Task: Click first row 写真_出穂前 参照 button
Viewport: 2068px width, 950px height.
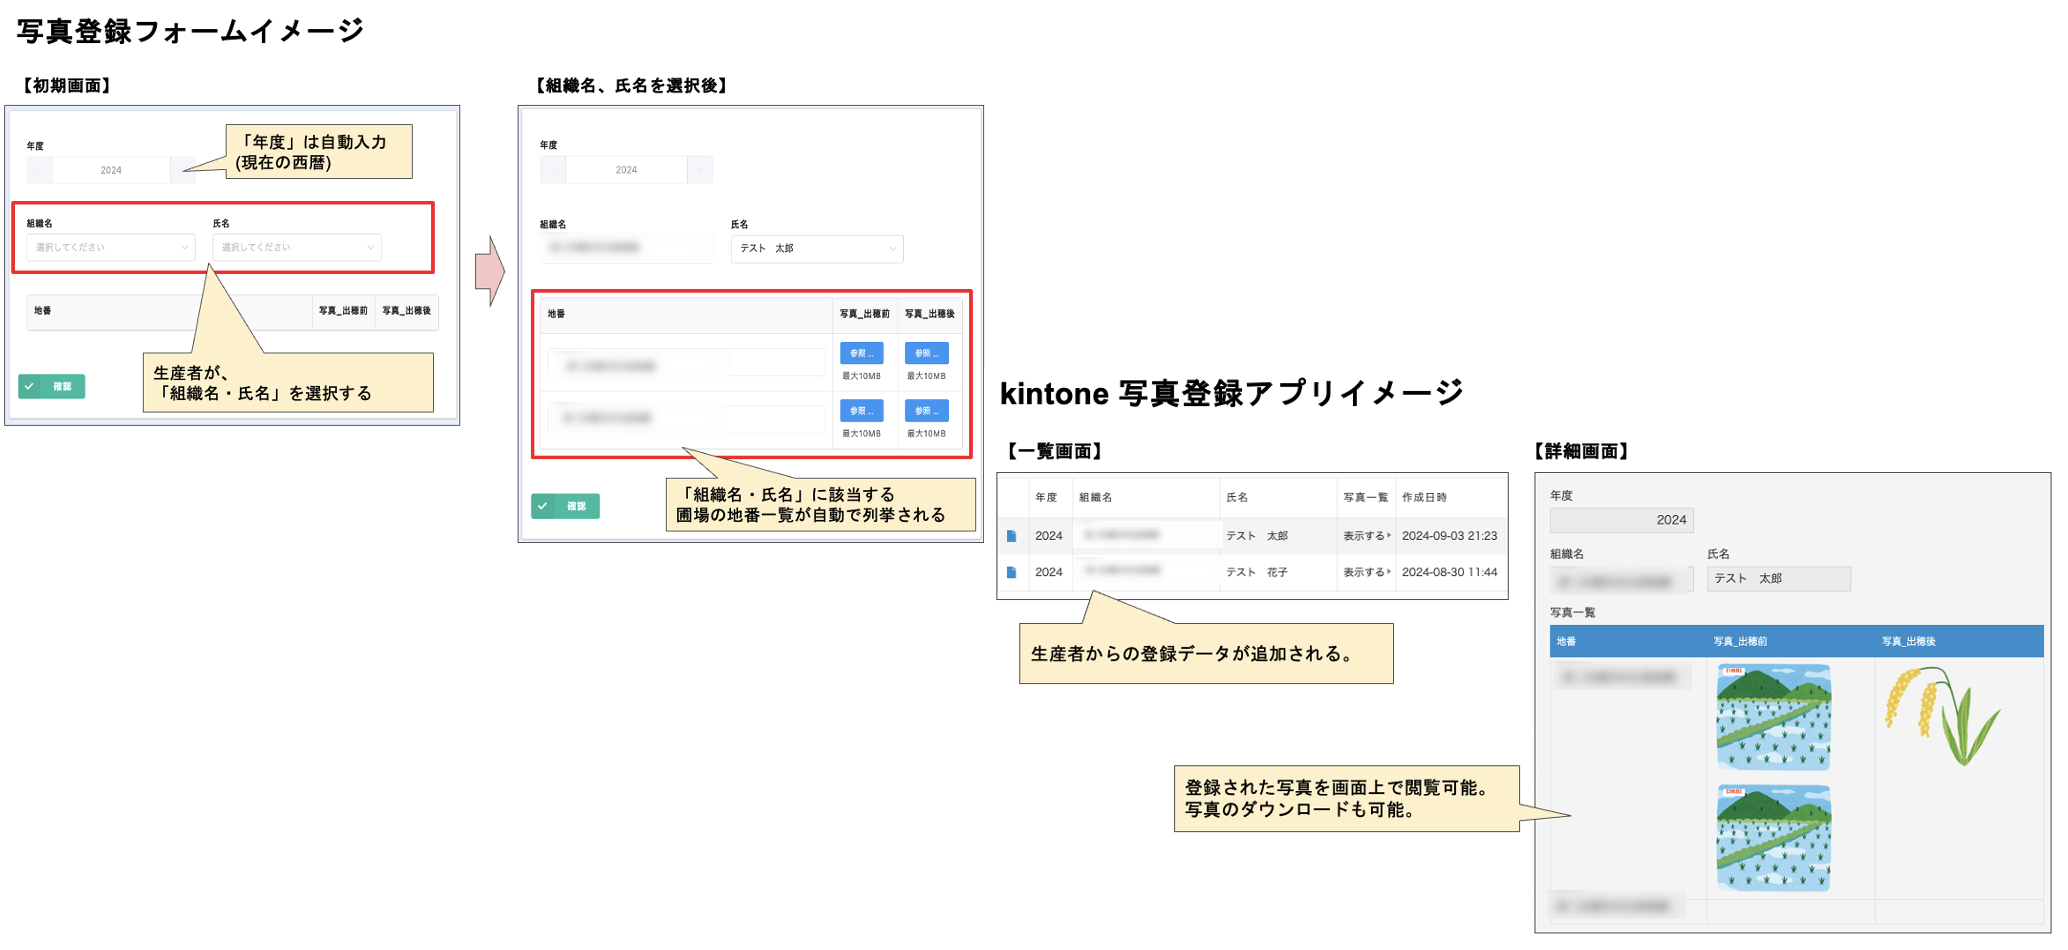Action: tap(861, 354)
